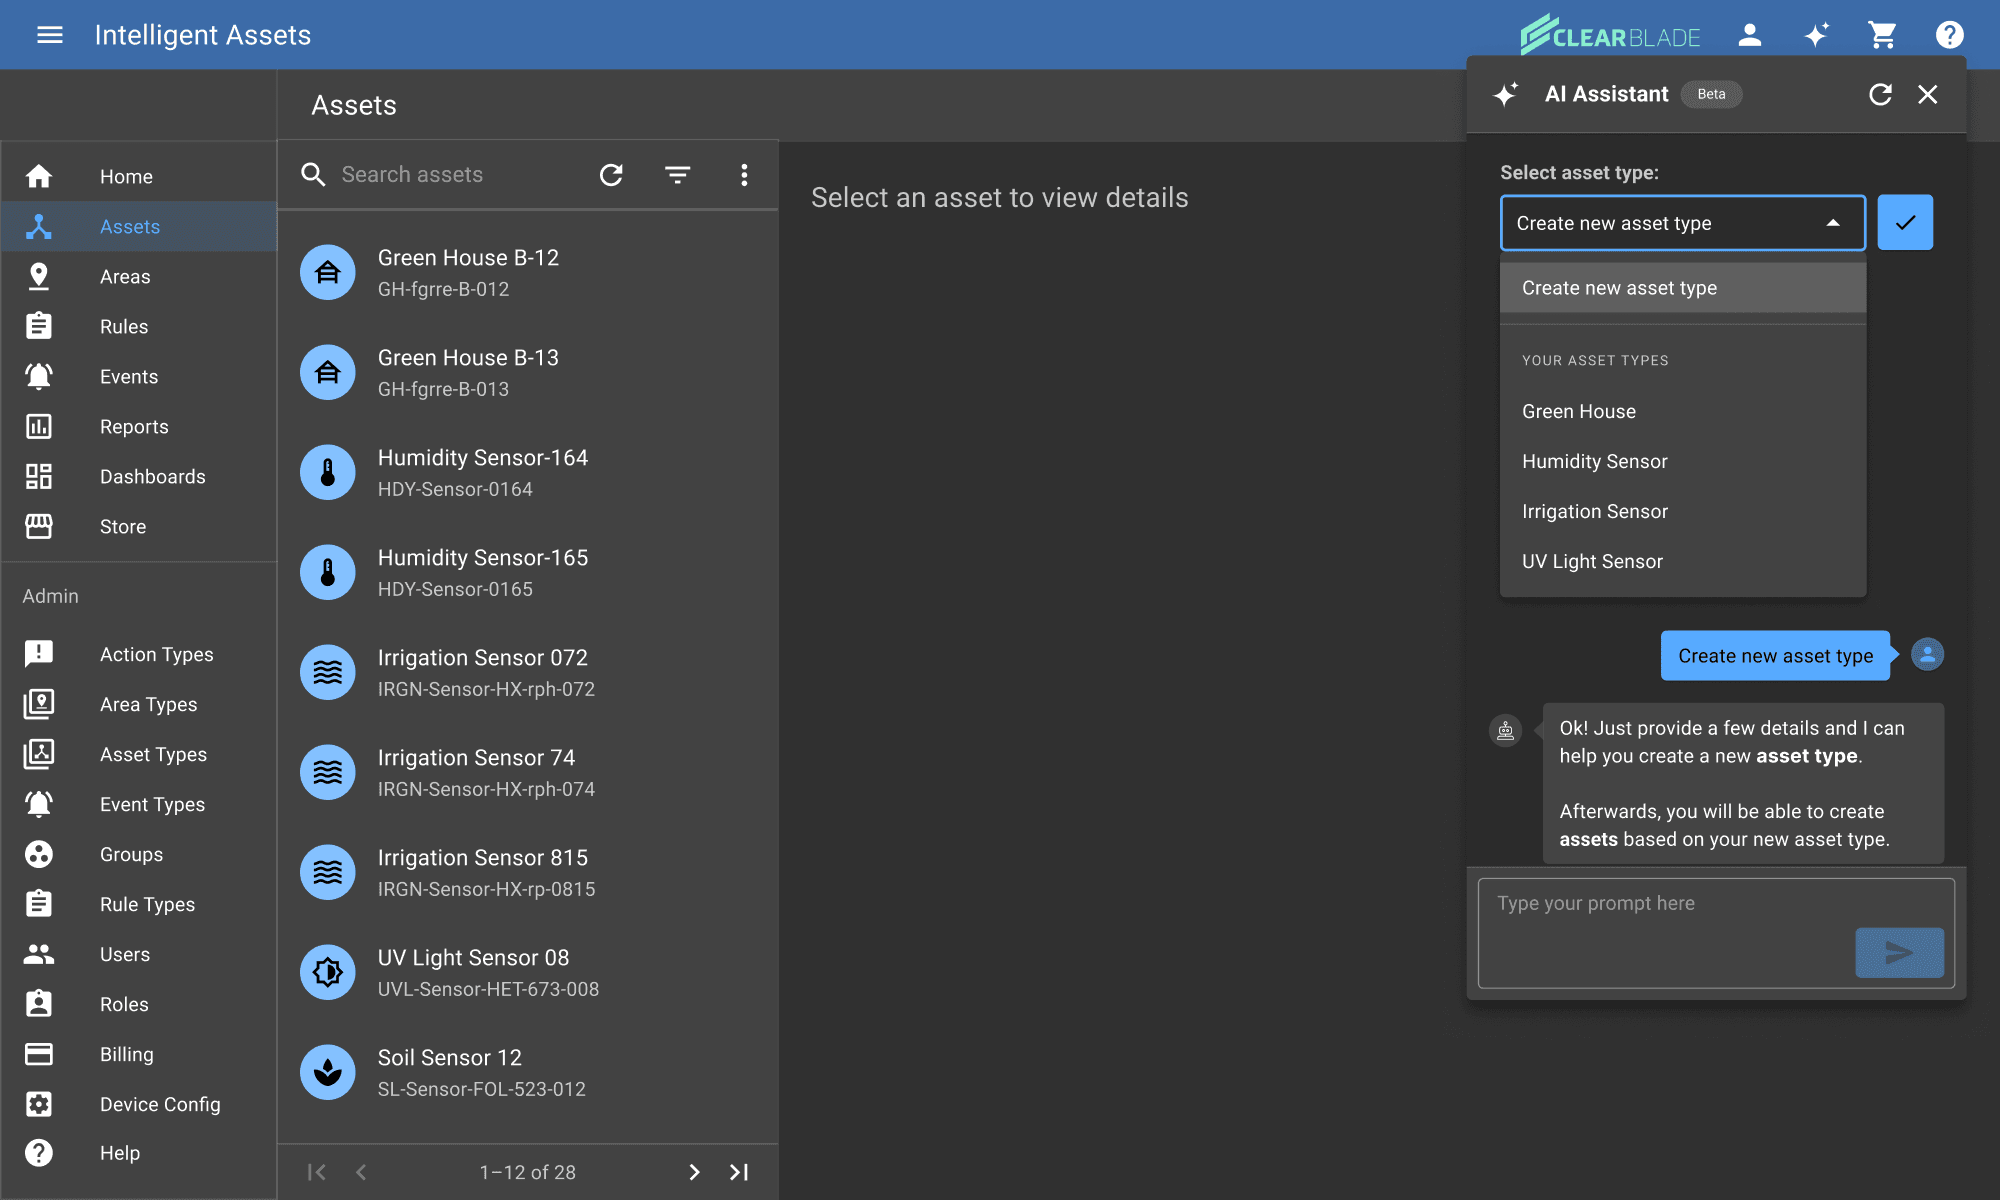The width and height of the screenshot is (2000, 1200).
Task: Open the hamburger navigation menu
Action: (x=49, y=35)
